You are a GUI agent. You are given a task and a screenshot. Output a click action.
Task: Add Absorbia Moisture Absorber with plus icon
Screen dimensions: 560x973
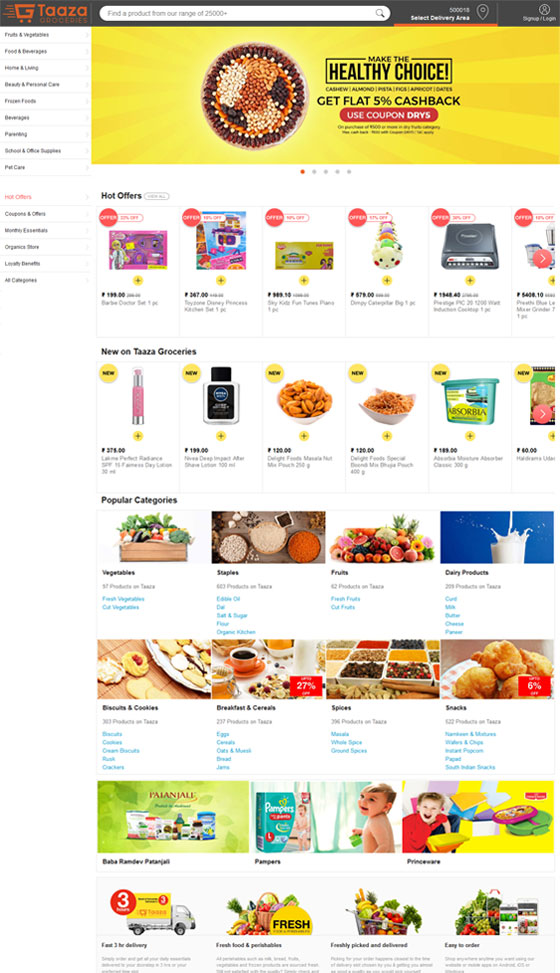tap(470, 436)
